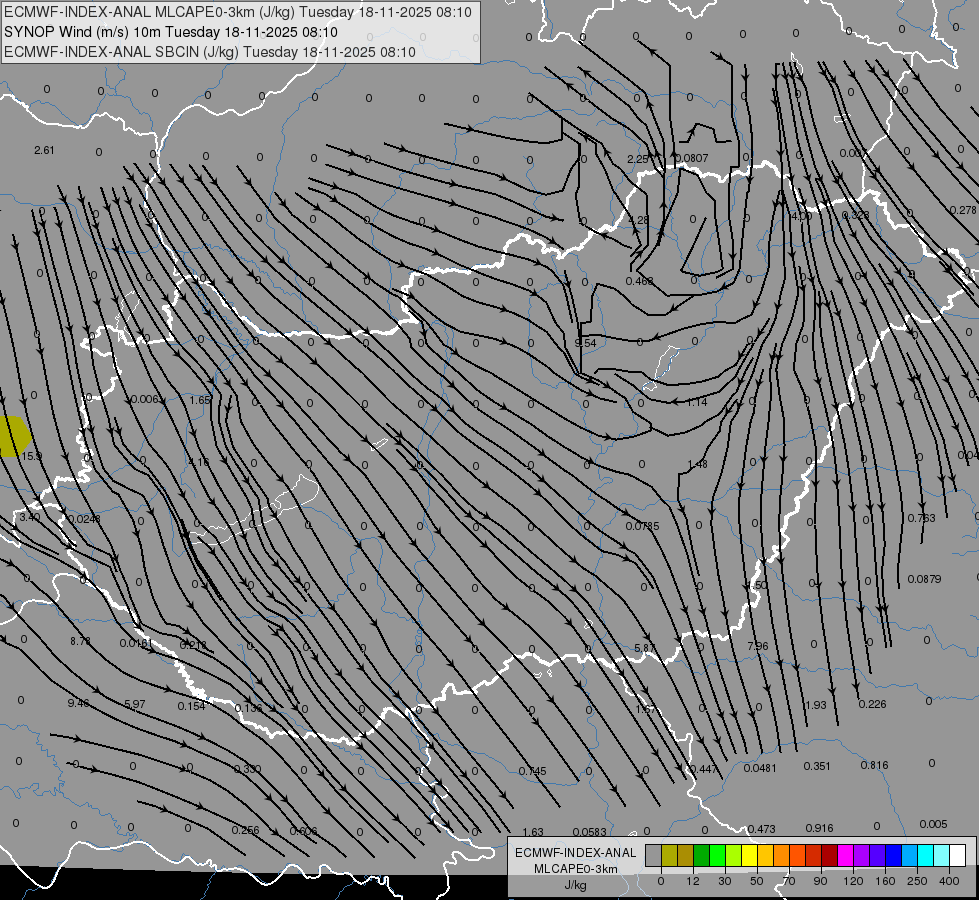Click the map value 8.78

(x=80, y=641)
